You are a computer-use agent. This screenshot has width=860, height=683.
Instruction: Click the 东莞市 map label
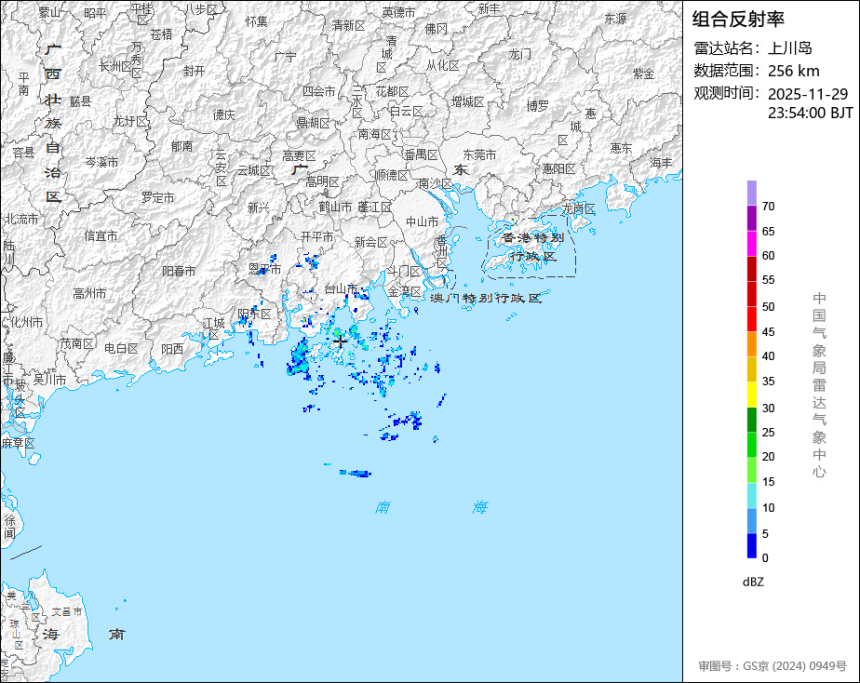479,155
